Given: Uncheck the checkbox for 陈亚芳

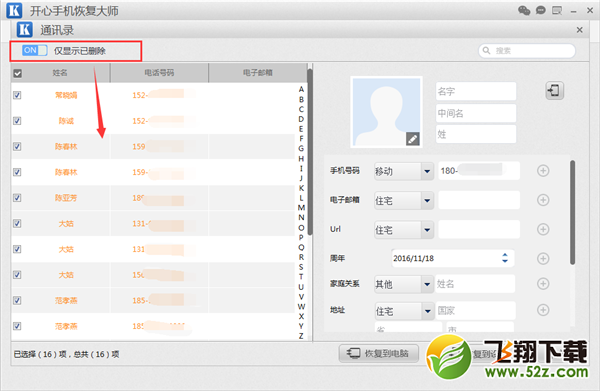Looking at the screenshot, I should 17,197.
